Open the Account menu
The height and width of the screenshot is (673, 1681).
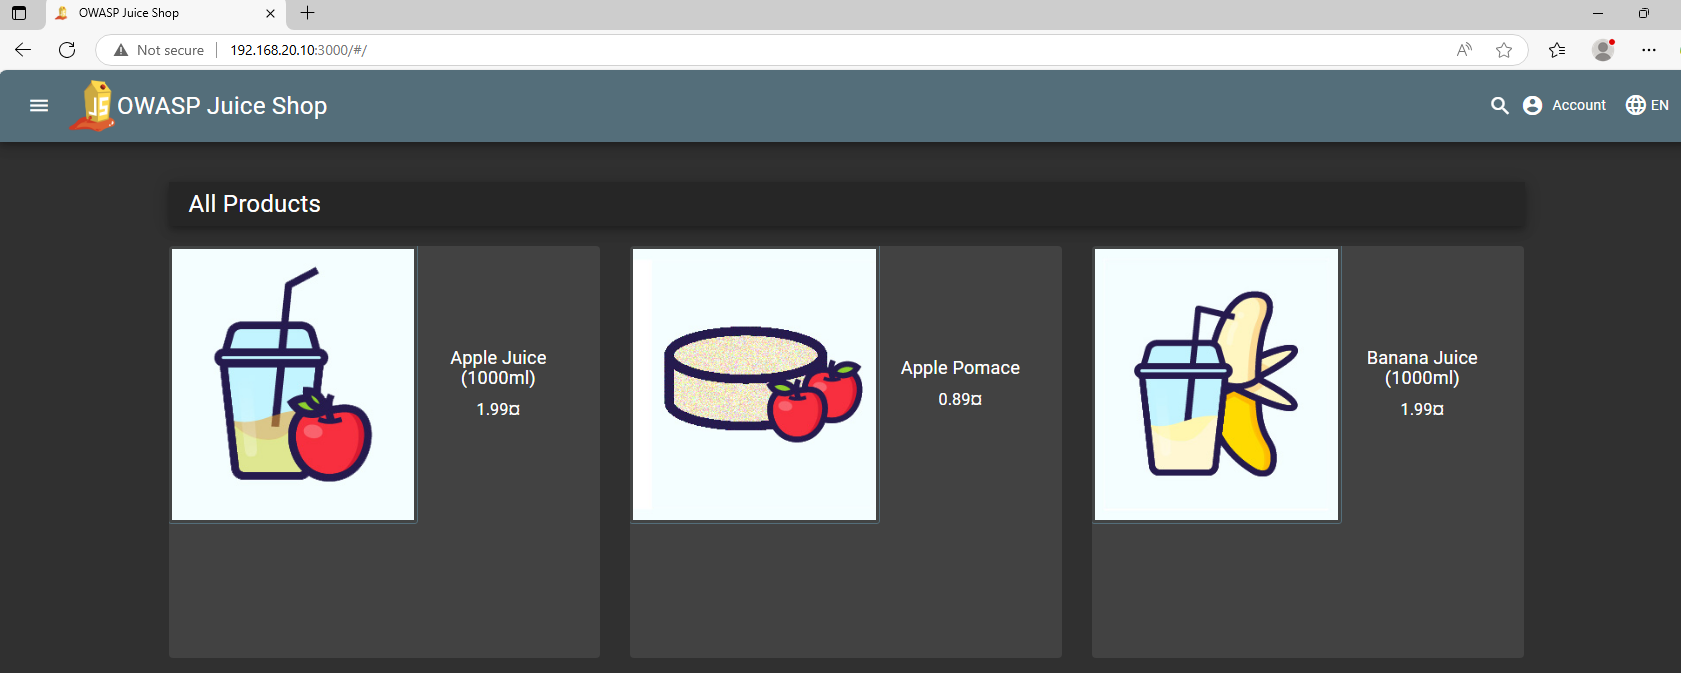(1564, 105)
